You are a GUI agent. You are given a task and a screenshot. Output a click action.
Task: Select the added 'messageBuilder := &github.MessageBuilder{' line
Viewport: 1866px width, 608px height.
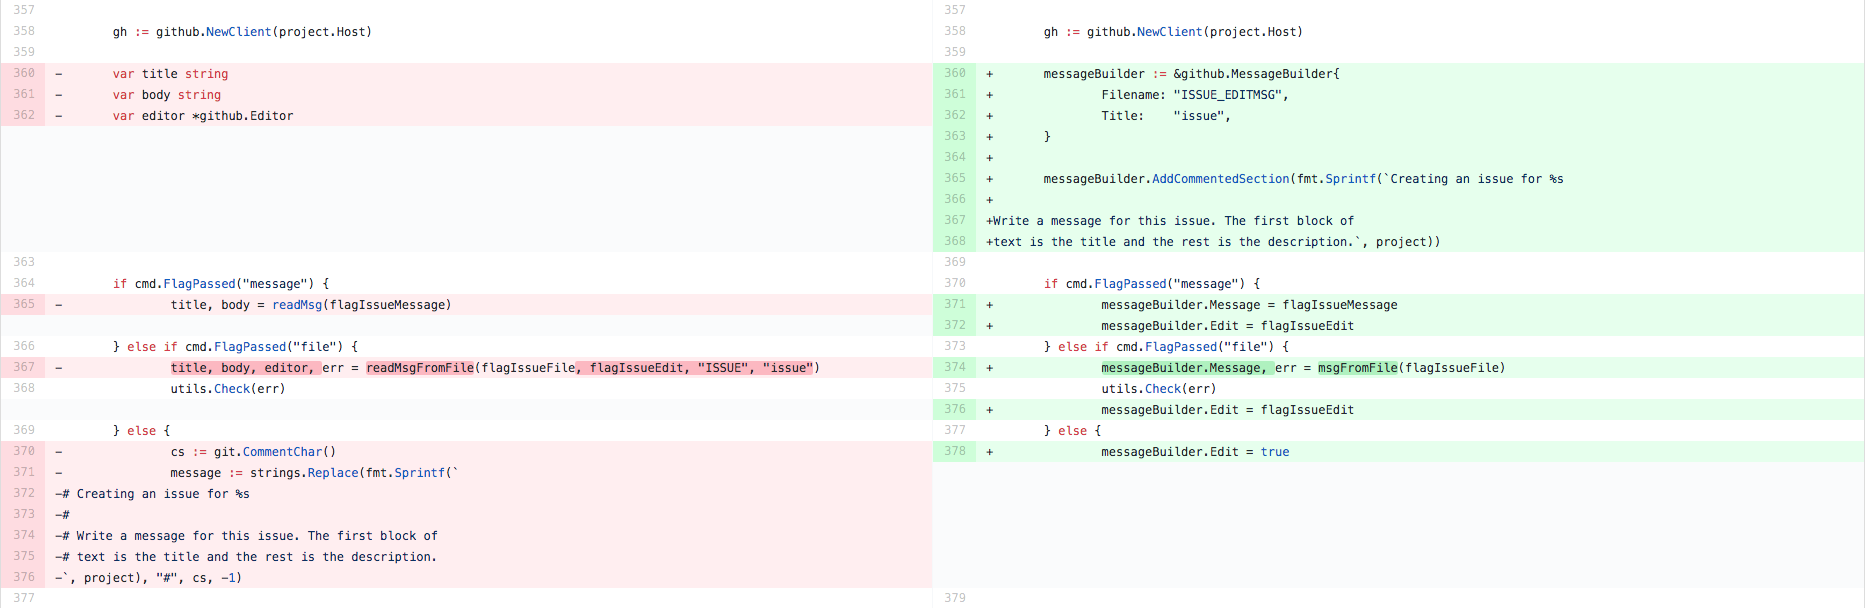point(1191,74)
